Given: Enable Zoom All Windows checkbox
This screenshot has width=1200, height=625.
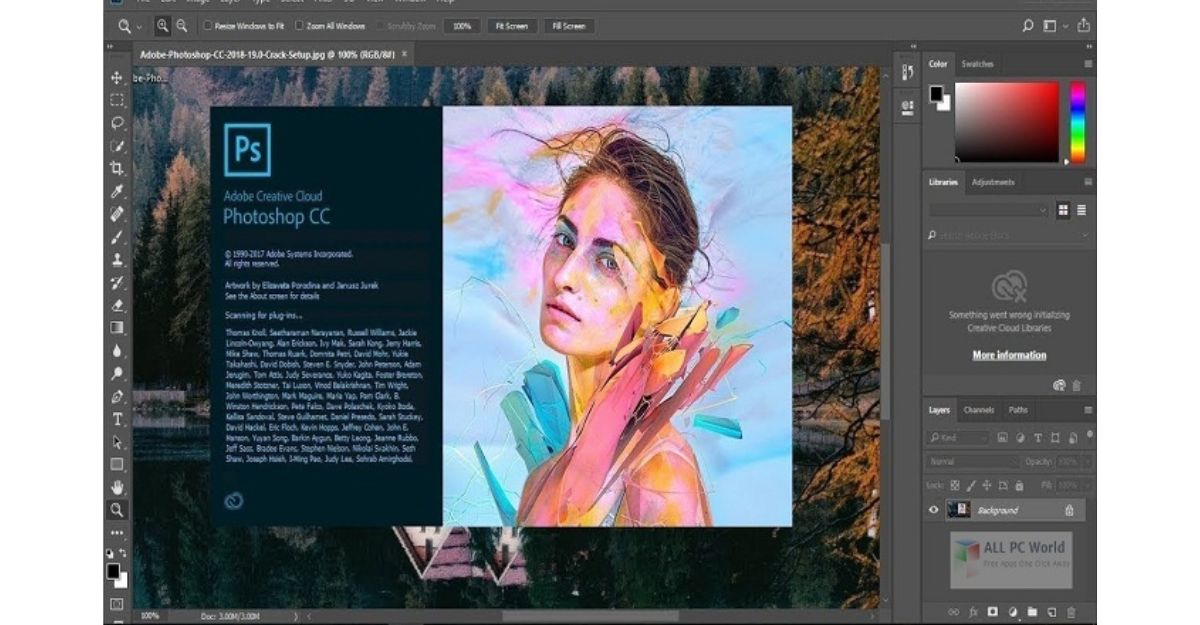Looking at the screenshot, I should (x=299, y=26).
